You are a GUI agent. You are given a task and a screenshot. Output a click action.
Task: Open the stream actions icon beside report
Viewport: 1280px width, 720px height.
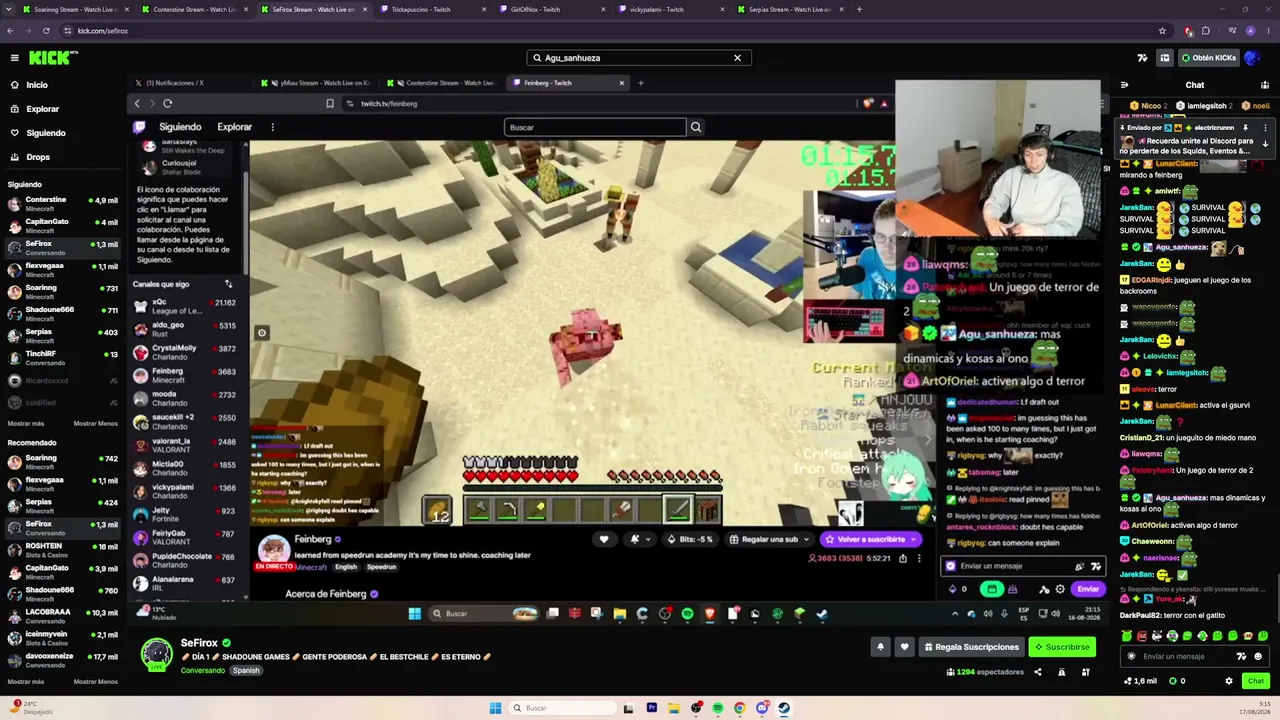1085,672
